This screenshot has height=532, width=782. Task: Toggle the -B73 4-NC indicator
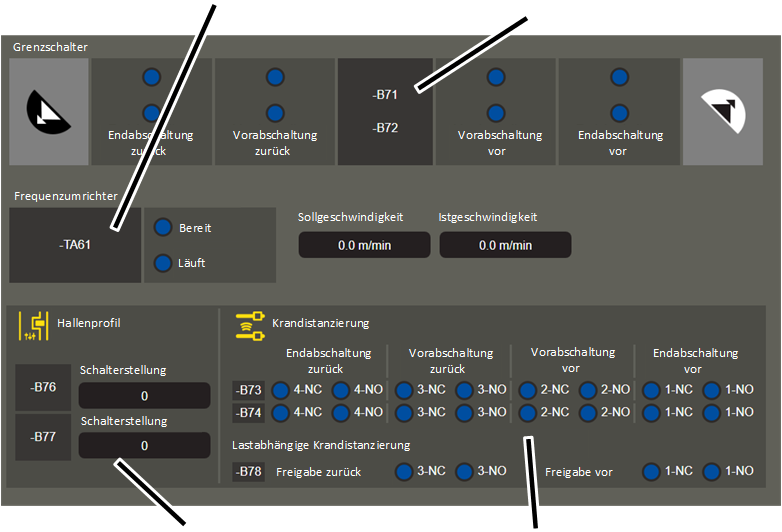(x=281, y=390)
